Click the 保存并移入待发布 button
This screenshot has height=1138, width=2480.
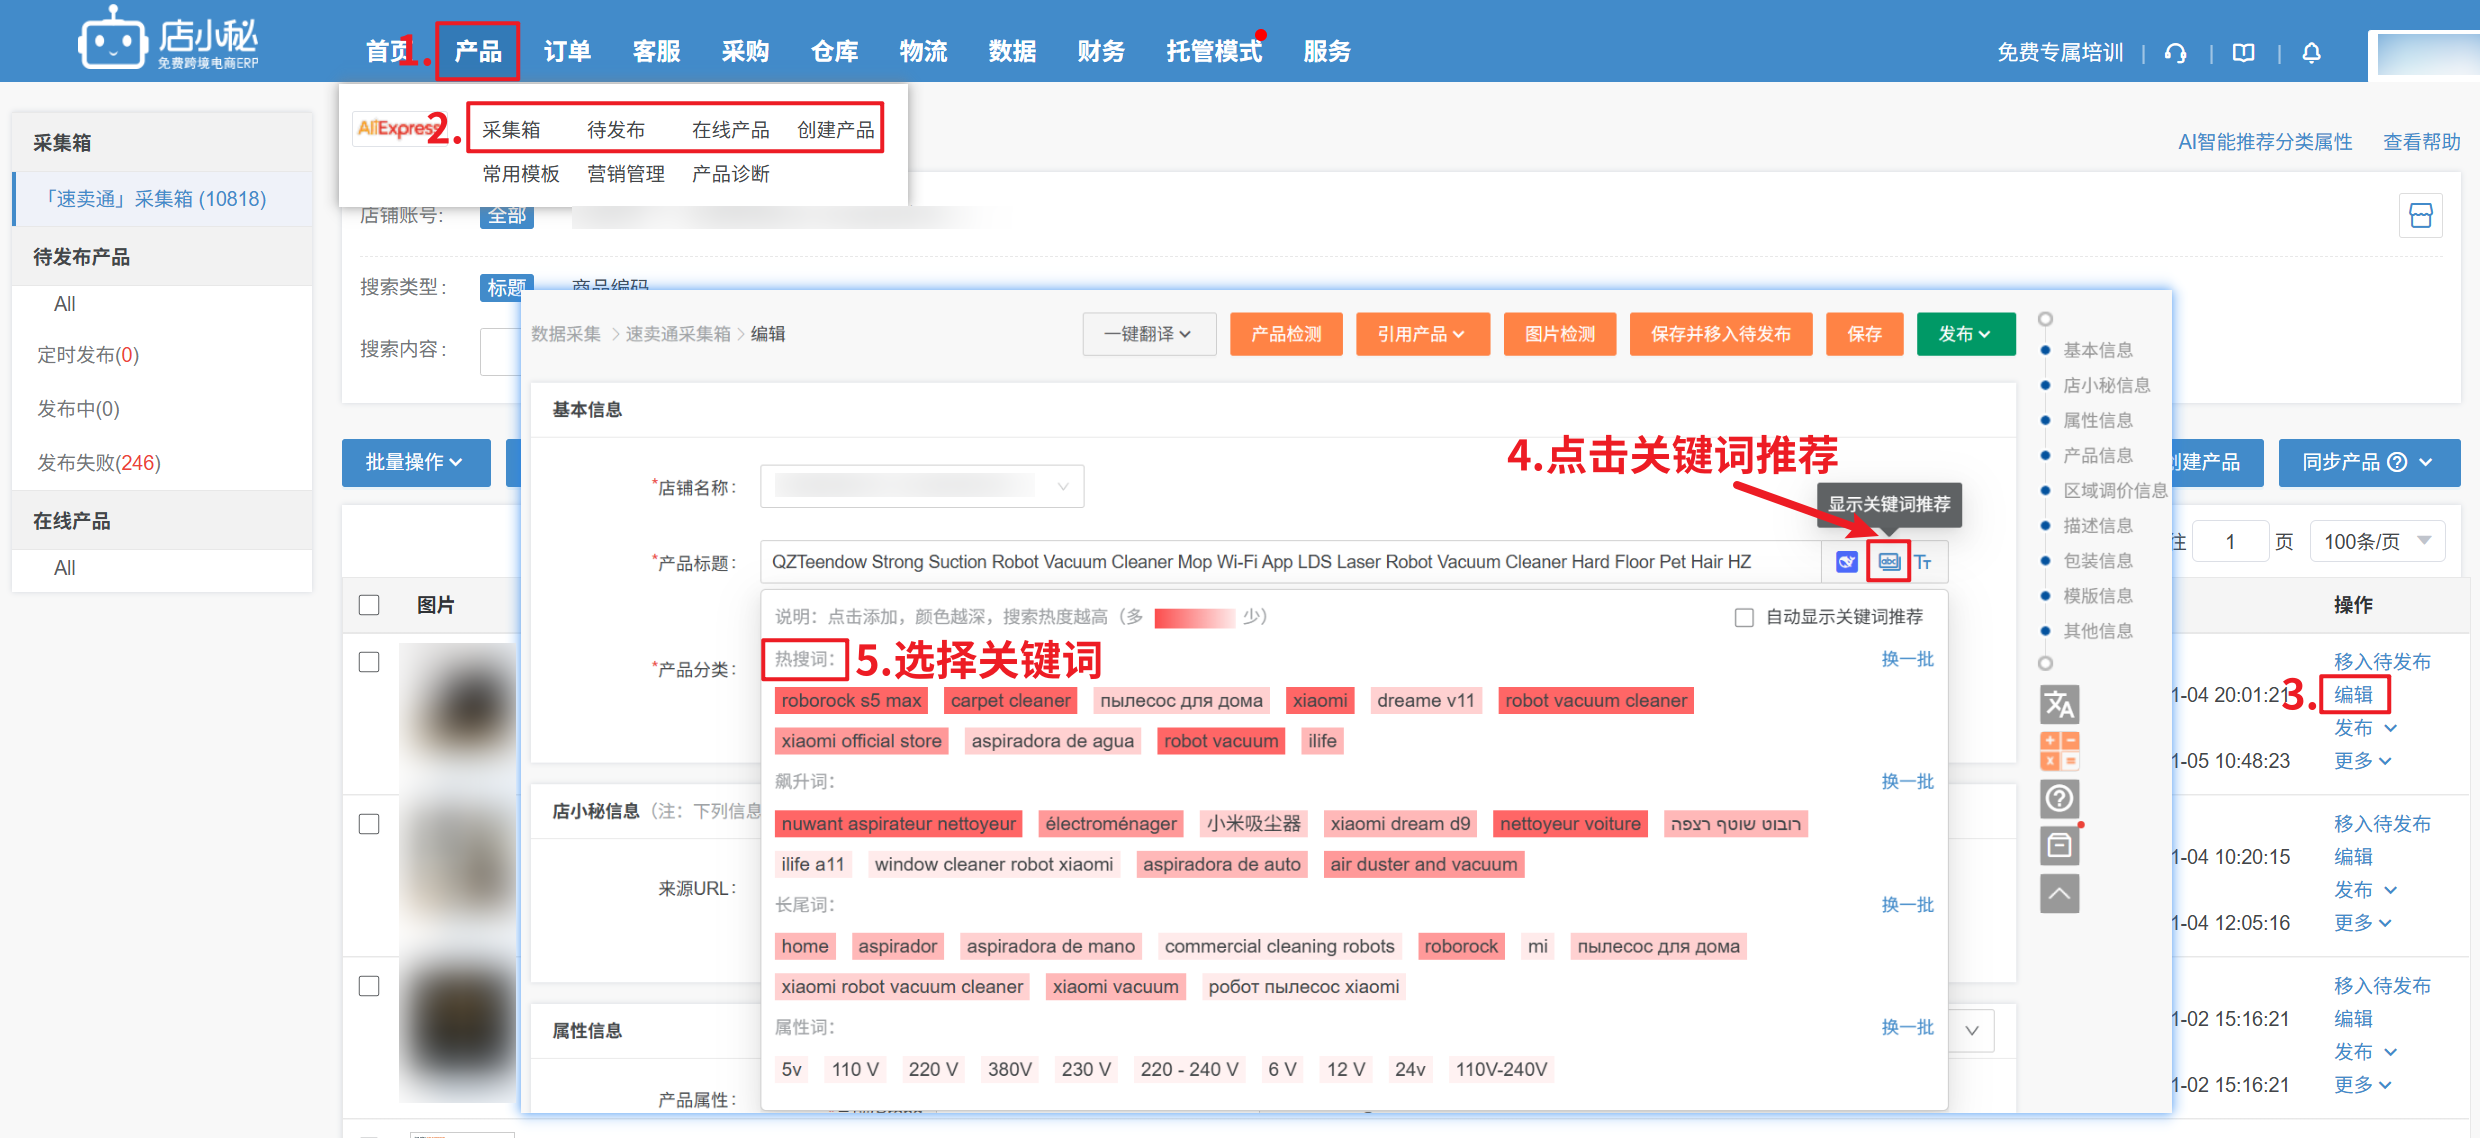[1720, 334]
